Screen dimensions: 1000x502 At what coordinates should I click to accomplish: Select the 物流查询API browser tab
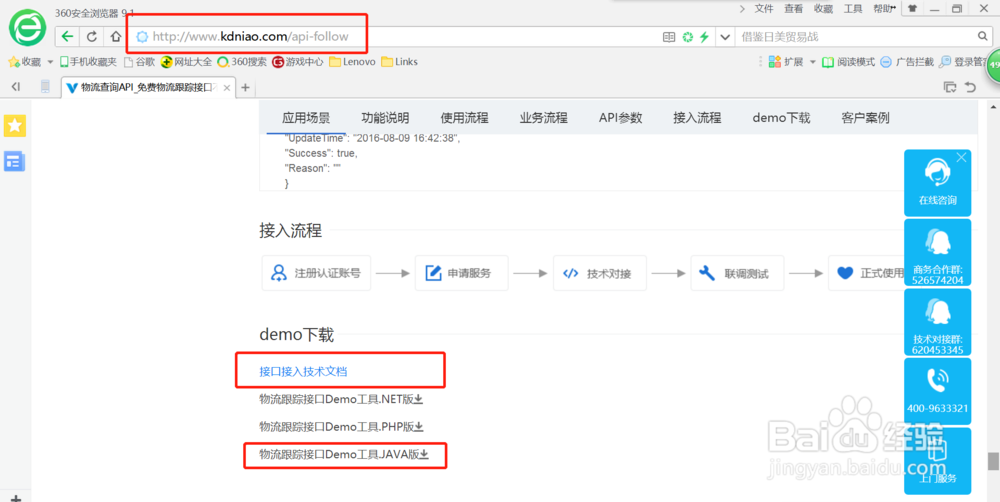click(x=149, y=87)
